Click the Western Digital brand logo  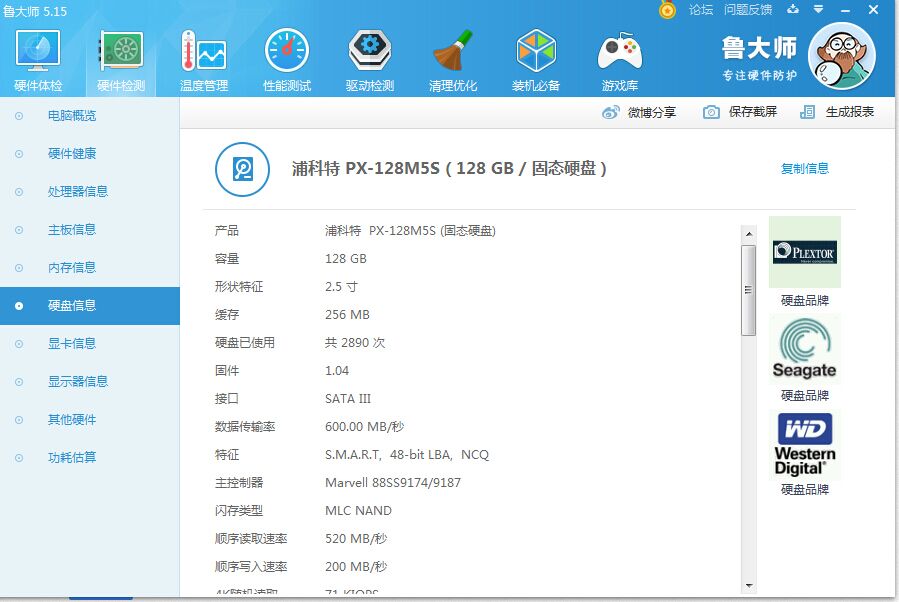pyautogui.click(x=804, y=444)
